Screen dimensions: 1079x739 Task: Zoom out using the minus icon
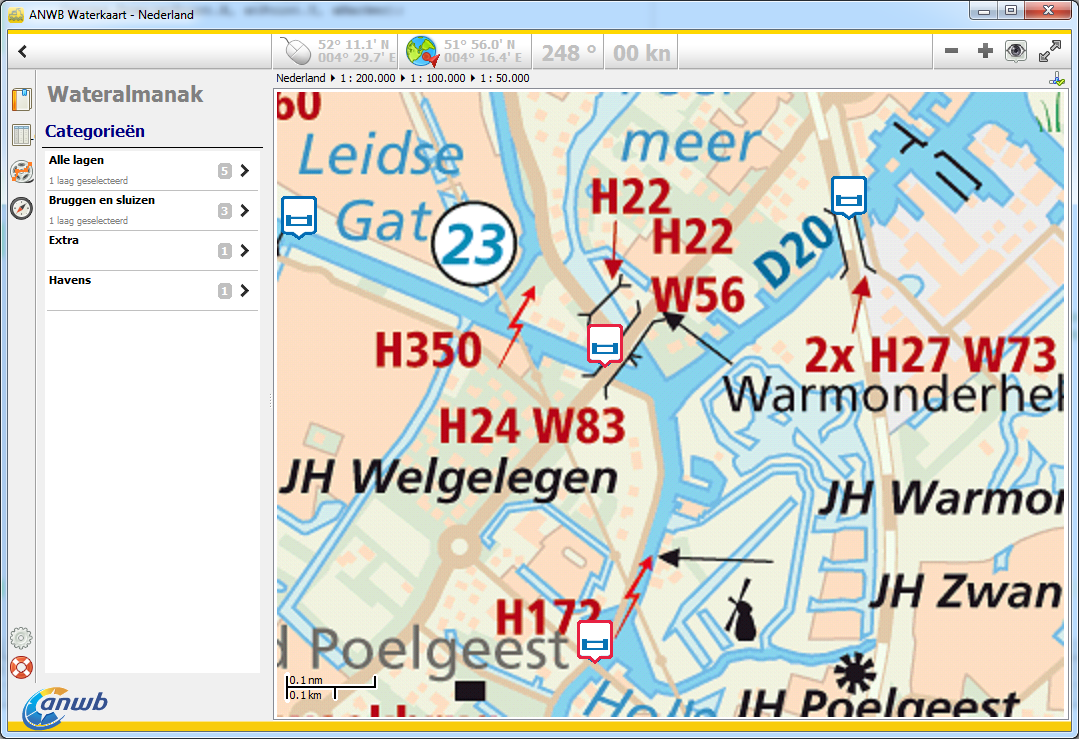951,49
